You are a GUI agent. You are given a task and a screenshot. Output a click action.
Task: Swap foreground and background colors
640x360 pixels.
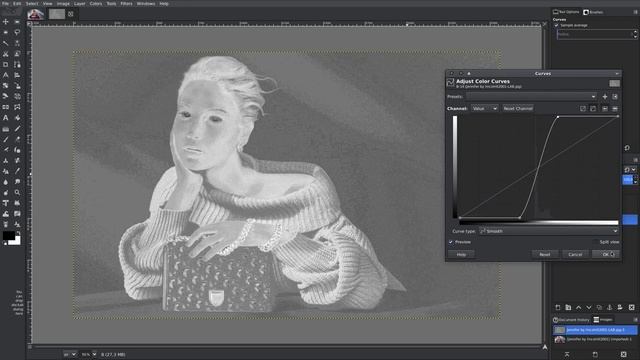coord(18,233)
